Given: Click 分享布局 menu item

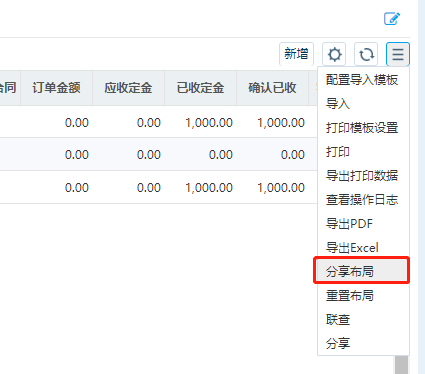Looking at the screenshot, I should coord(362,272).
